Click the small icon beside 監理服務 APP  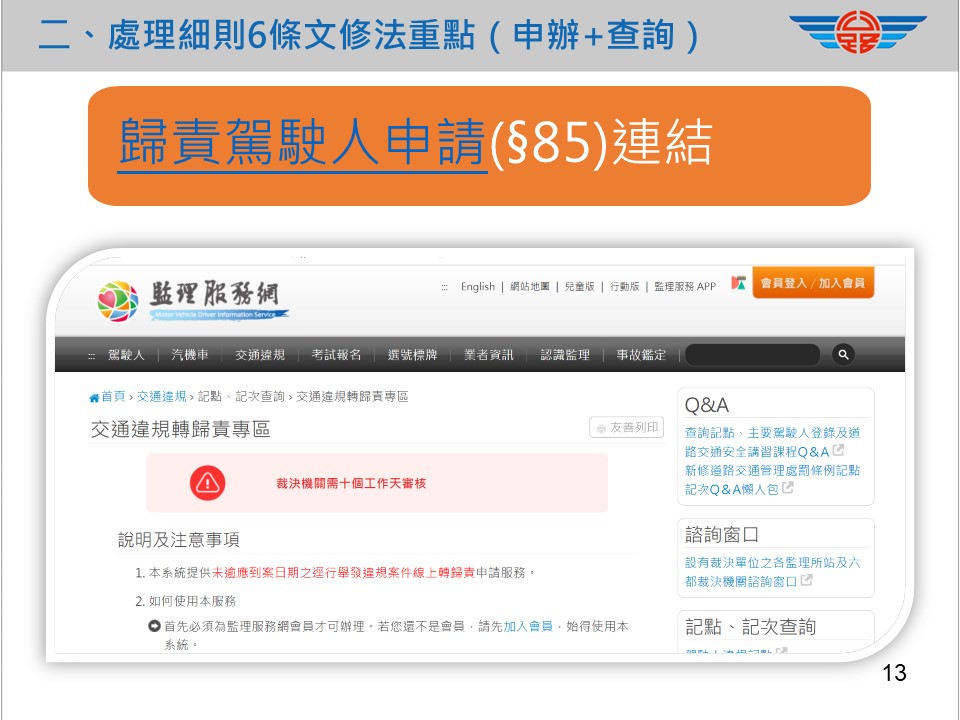(x=738, y=285)
